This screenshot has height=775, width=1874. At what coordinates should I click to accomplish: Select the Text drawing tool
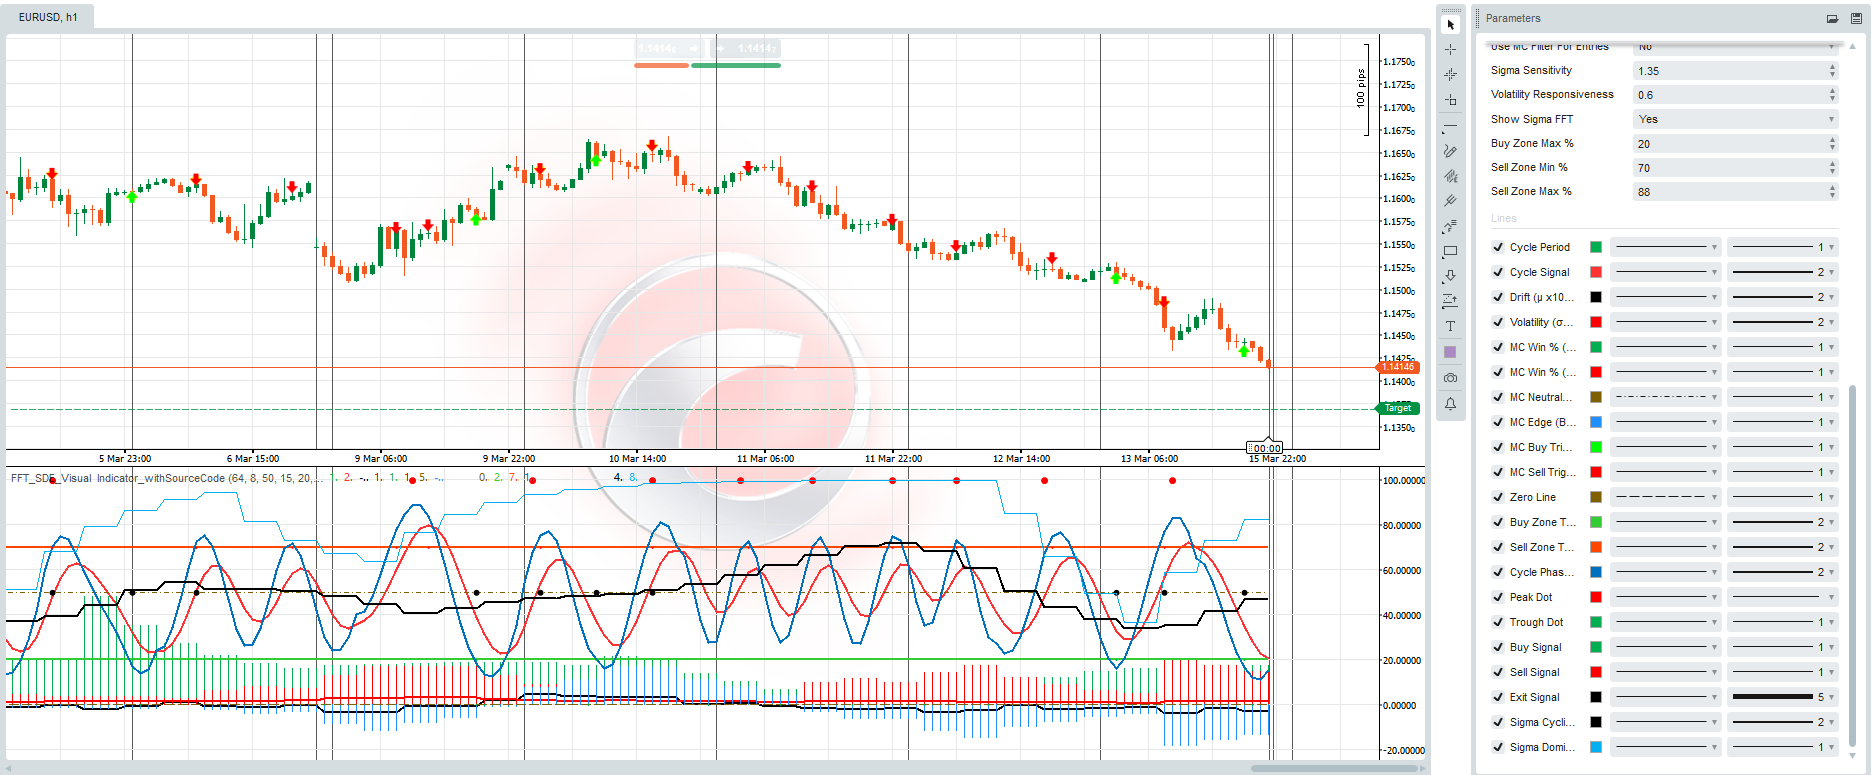(x=1450, y=326)
